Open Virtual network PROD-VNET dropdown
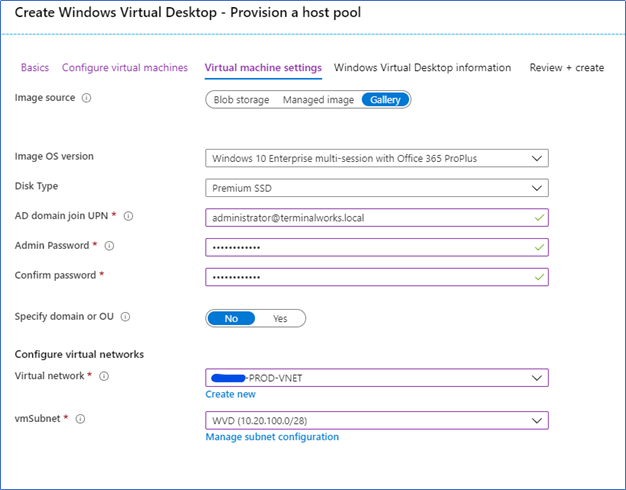The height and width of the screenshot is (490, 626). 377,378
